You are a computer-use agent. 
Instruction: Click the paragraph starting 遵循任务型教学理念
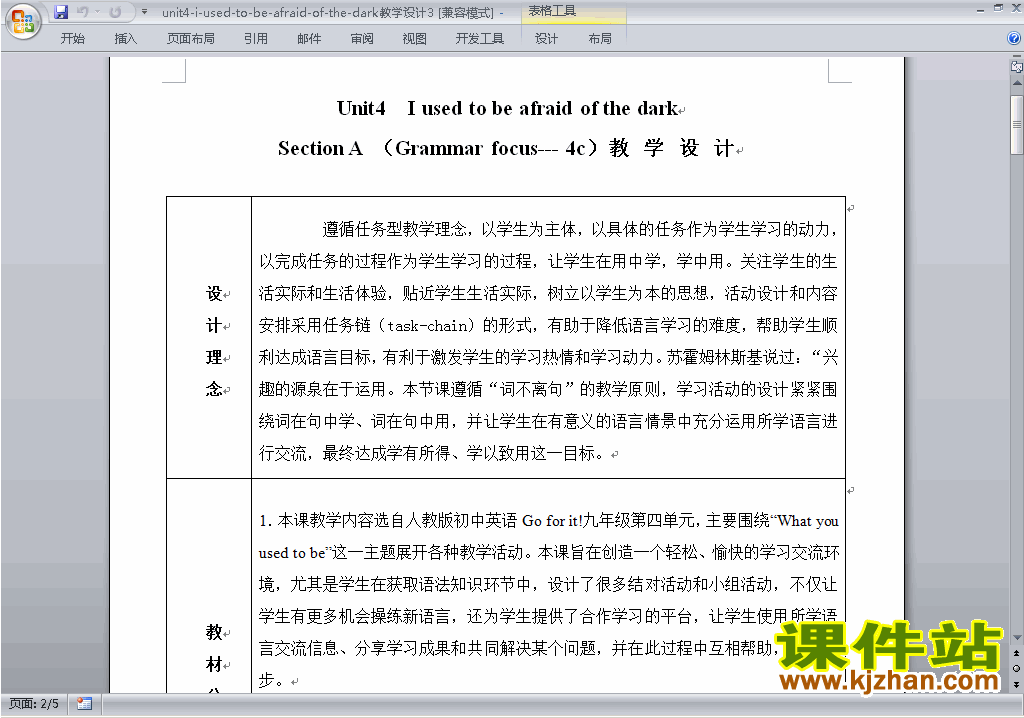coord(548,340)
